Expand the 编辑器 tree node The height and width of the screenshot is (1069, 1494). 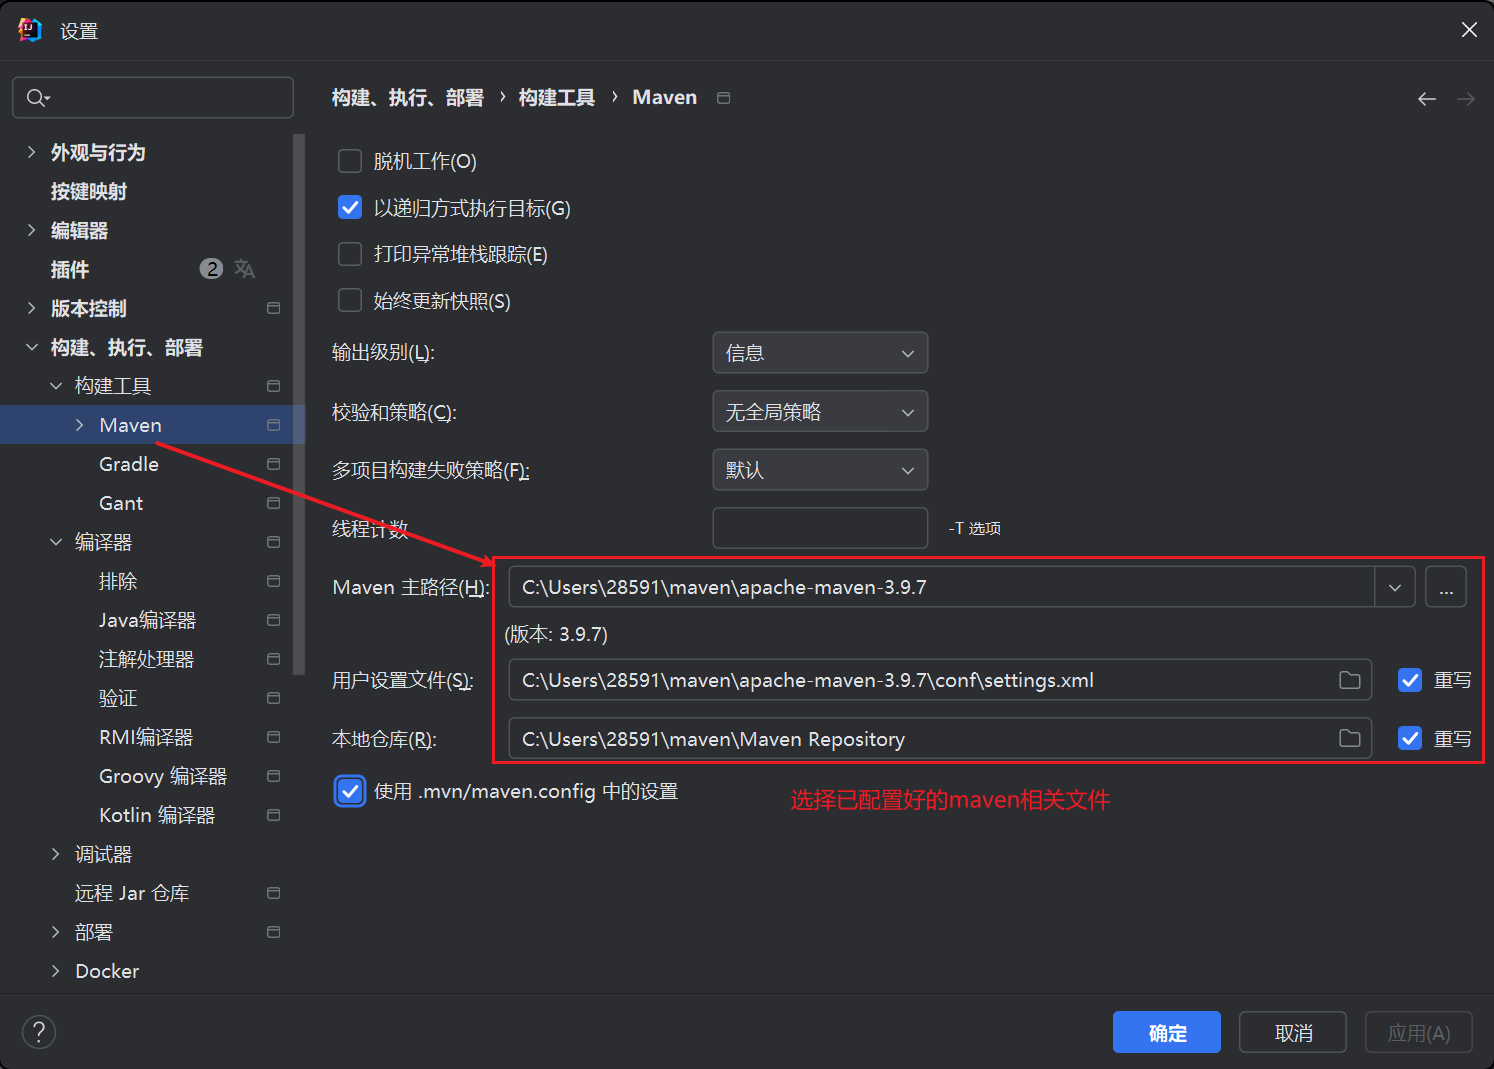[31, 230]
